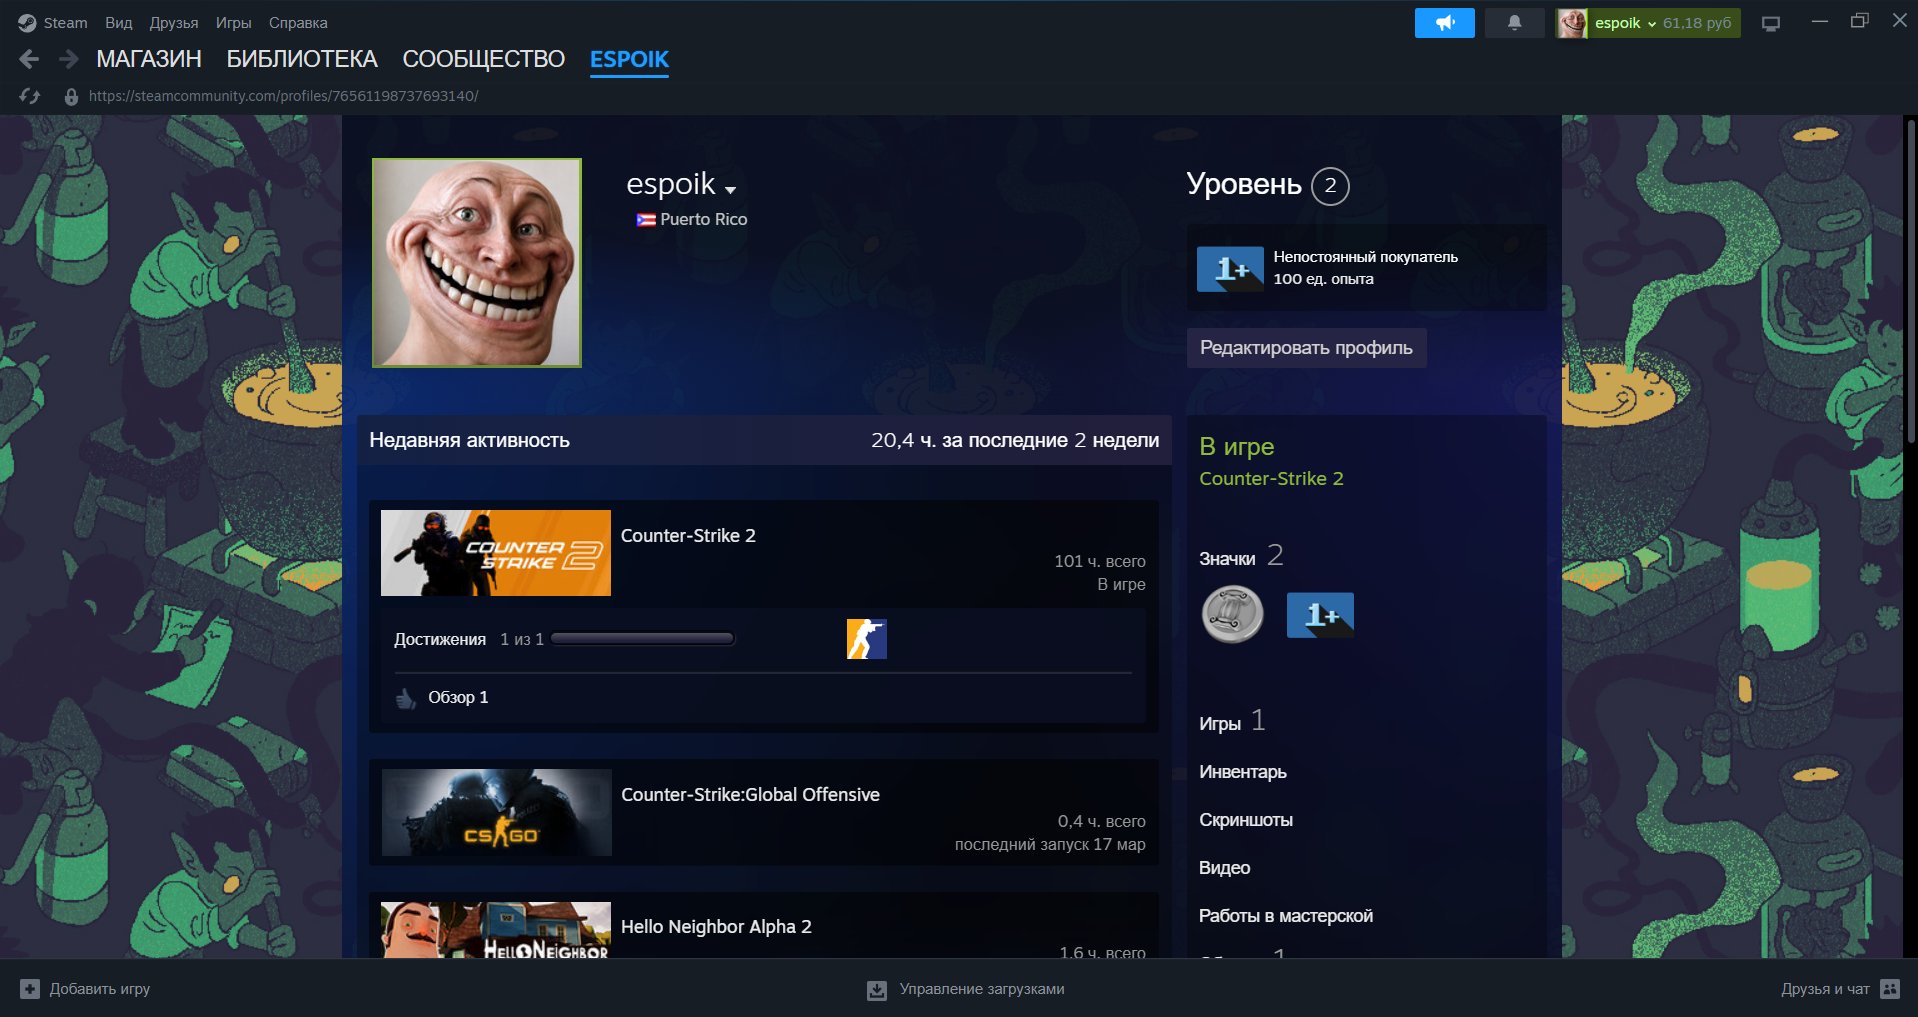Open the Справка menu
This screenshot has height=1017, width=1918.
(x=298, y=23)
